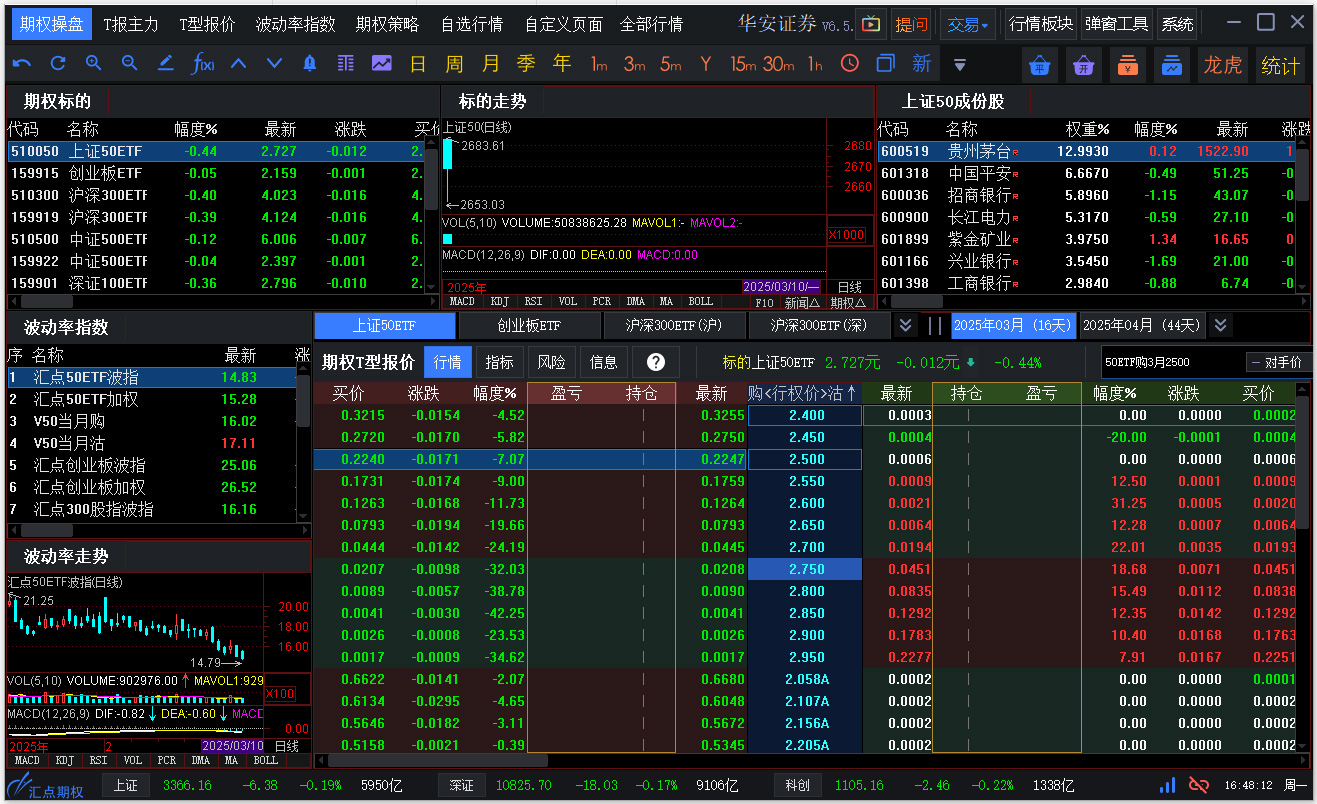
Task: Switch to the 波动率指数 tab
Action: click(295, 24)
